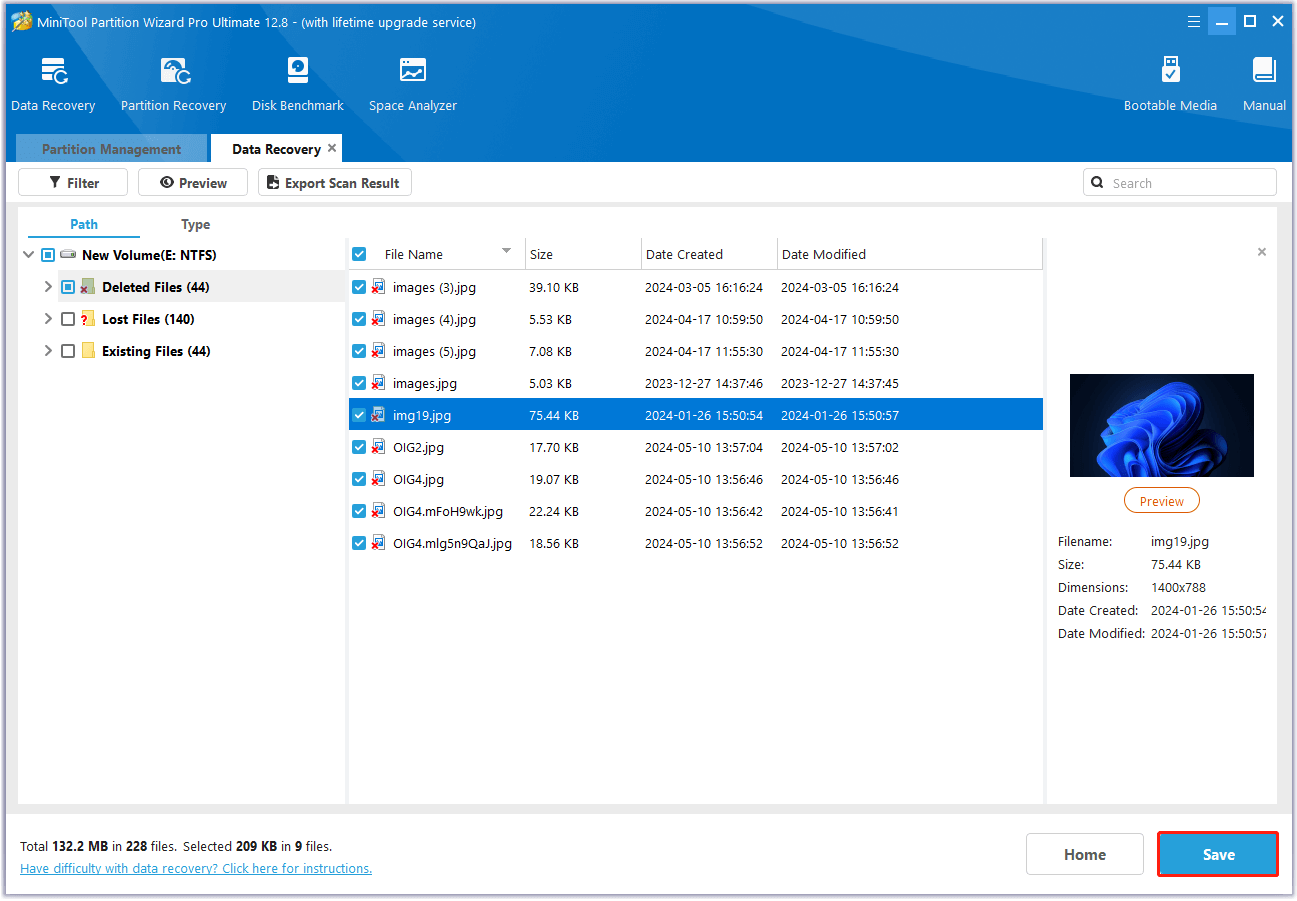Click the file icon of OIG4.mFoH9wk.jpg
The width and height of the screenshot is (1297, 901).
coord(379,511)
